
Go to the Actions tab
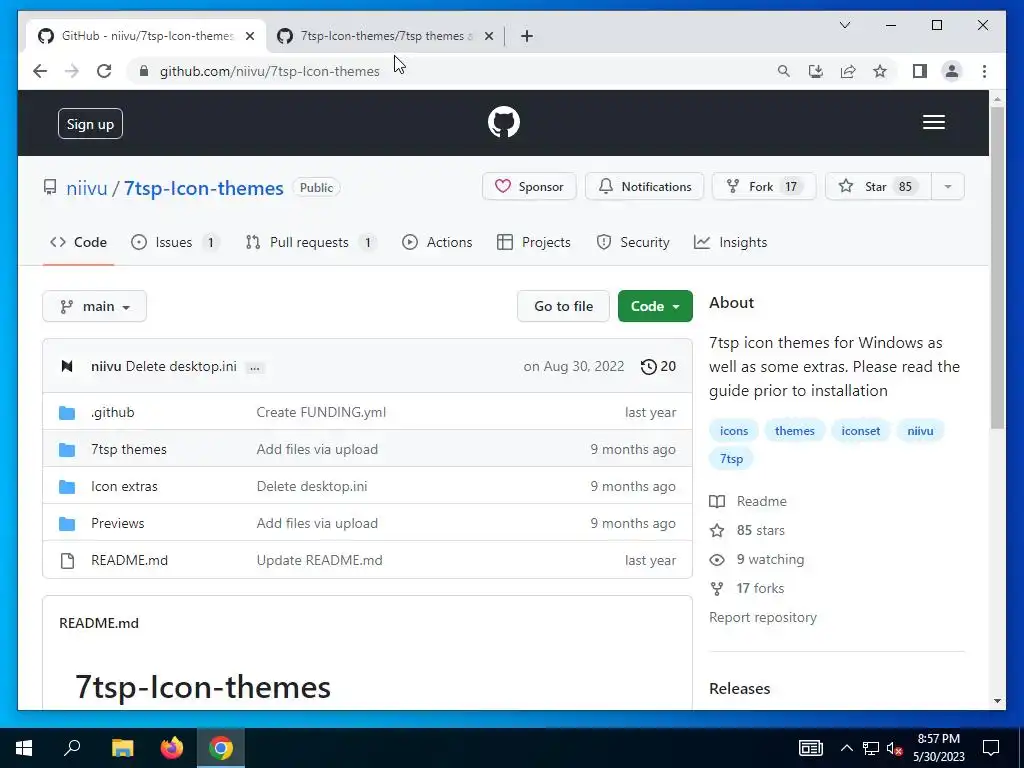437,242
